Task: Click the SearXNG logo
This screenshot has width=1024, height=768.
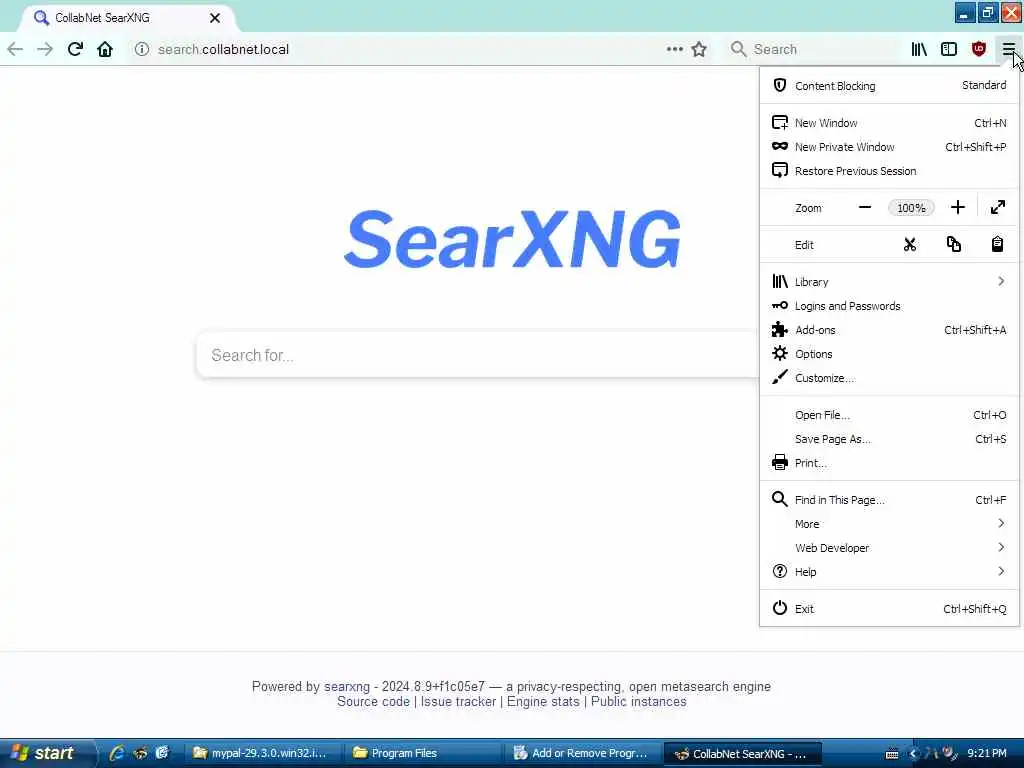Action: pyautogui.click(x=512, y=239)
